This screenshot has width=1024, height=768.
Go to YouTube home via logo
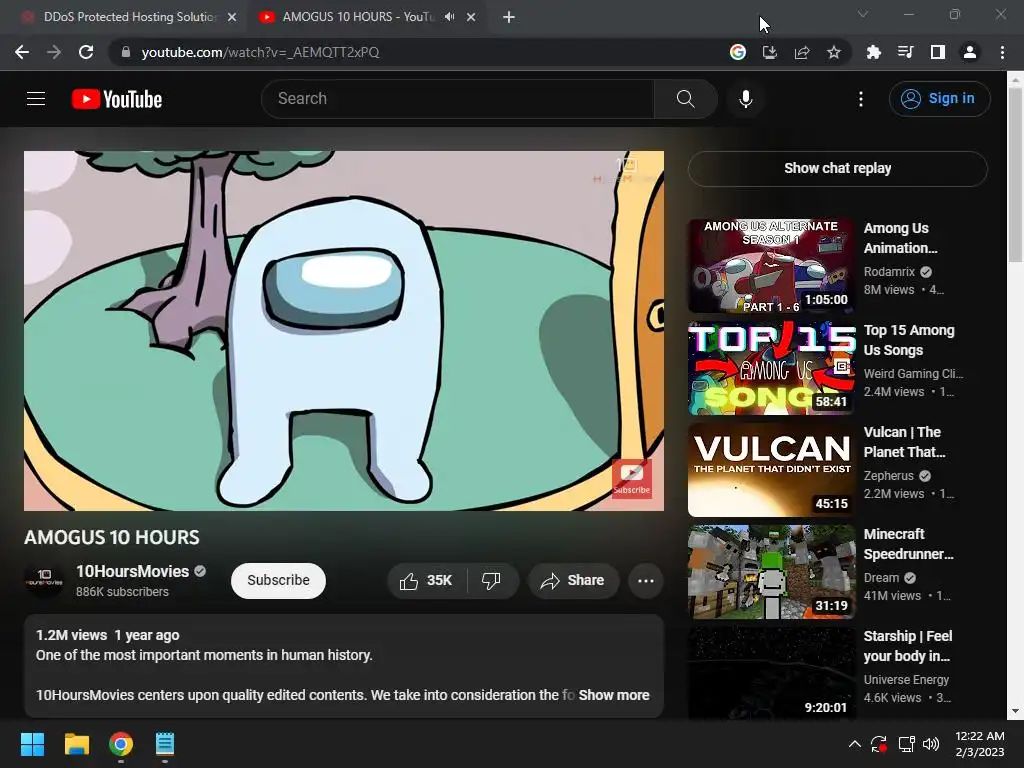pos(117,99)
